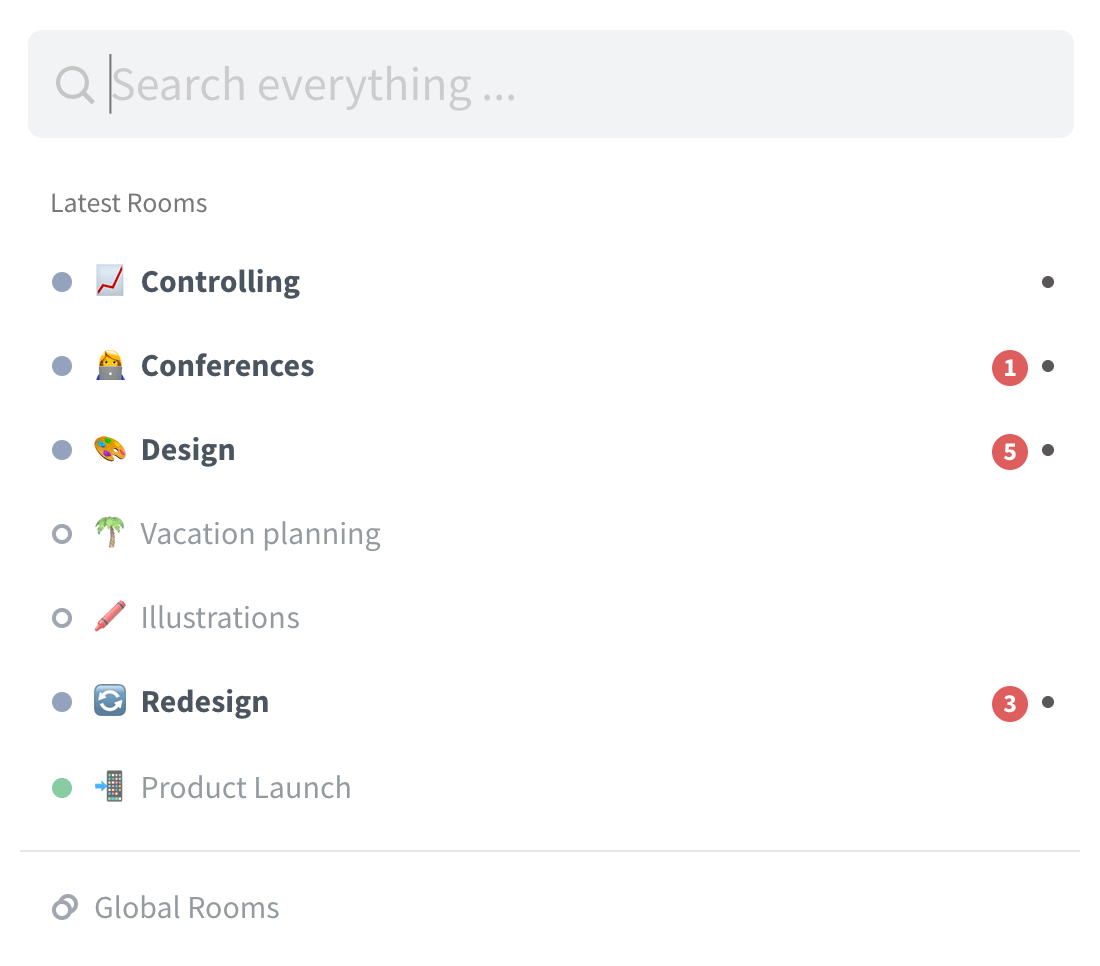
Task: Click the chart emoji icon beside Controlling
Action: click(110, 281)
